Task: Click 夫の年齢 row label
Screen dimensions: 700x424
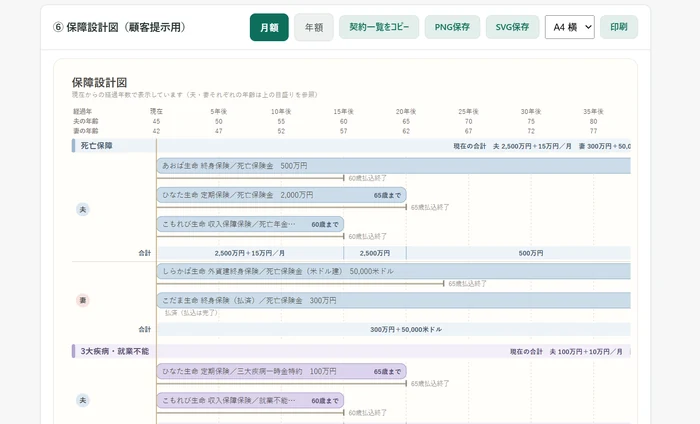Action: [x=86, y=121]
